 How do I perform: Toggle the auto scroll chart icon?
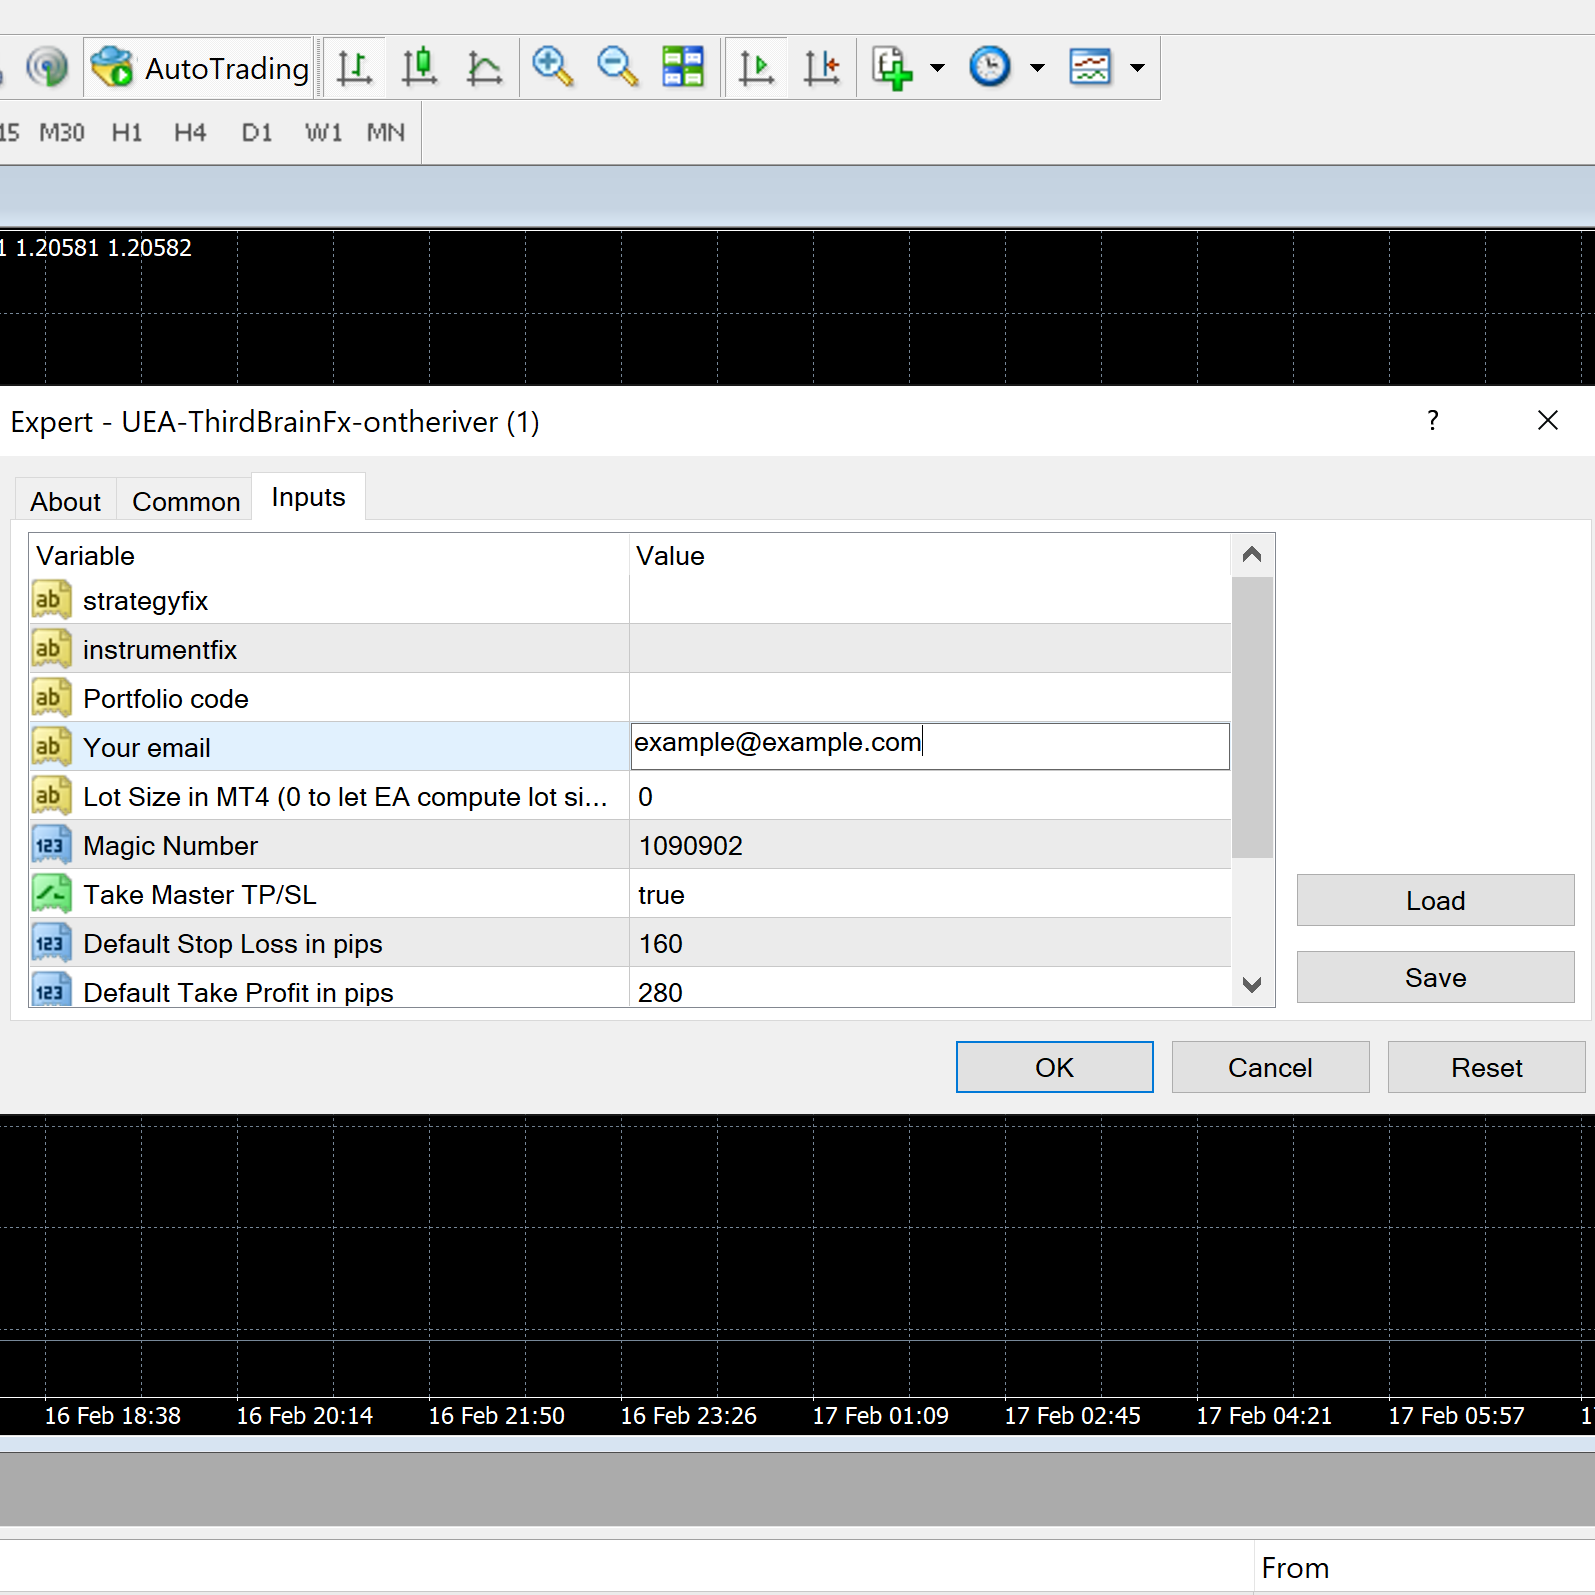coord(756,68)
